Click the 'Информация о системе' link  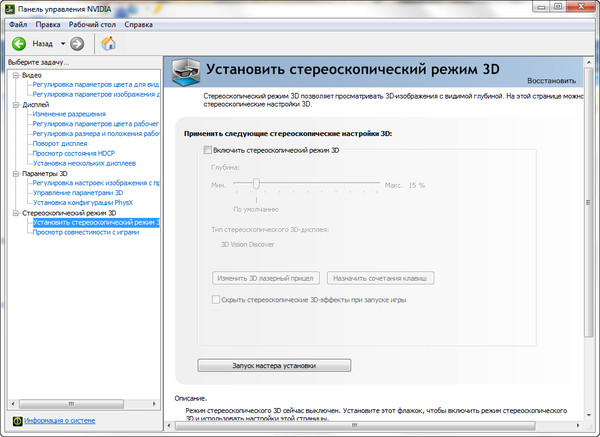tap(61, 421)
